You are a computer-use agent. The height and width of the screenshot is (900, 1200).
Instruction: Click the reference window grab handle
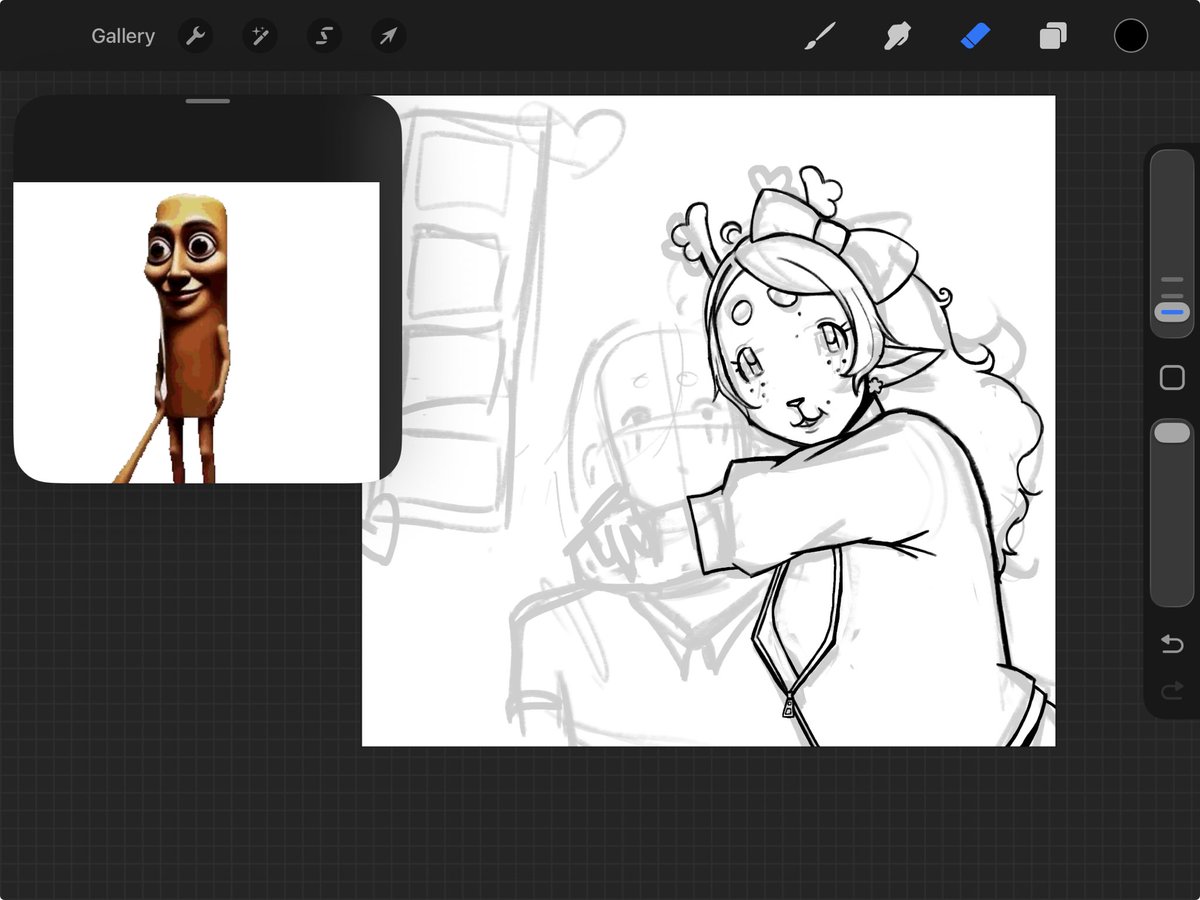click(x=208, y=101)
